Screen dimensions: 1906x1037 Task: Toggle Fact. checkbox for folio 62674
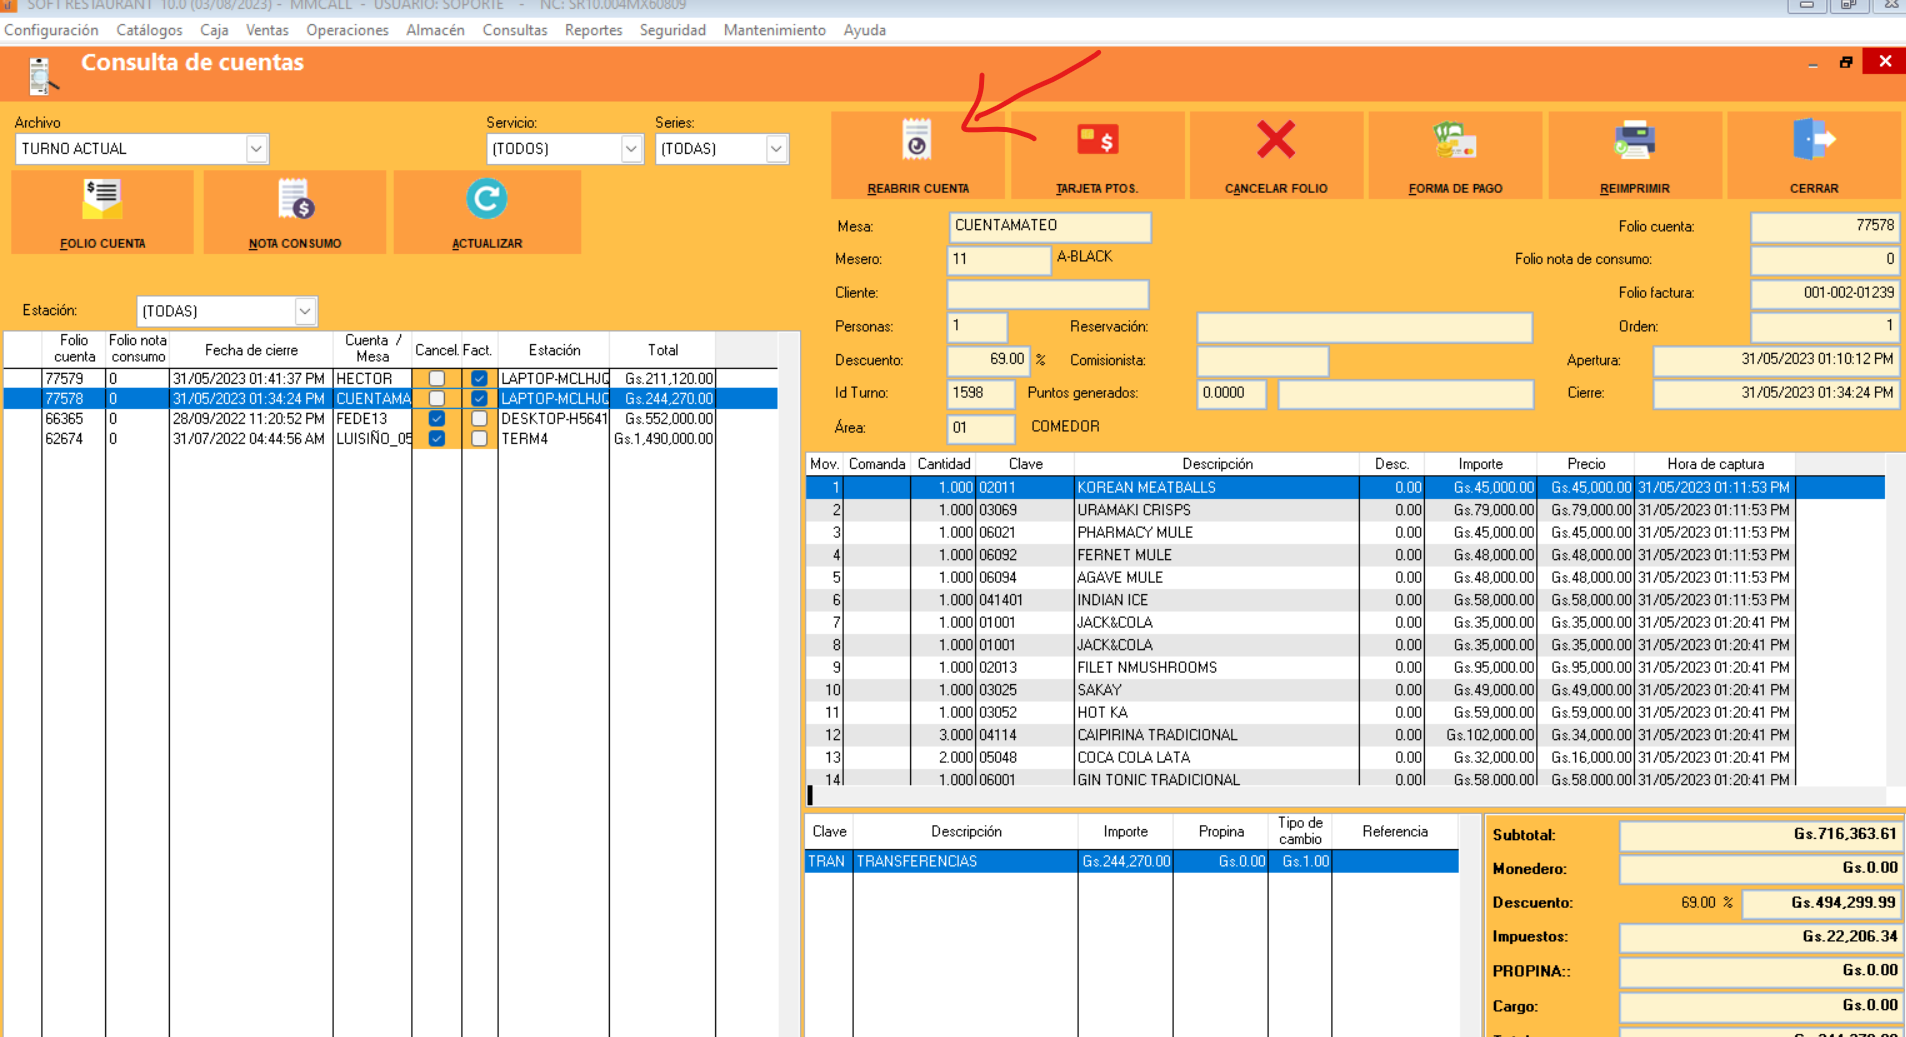pos(479,439)
